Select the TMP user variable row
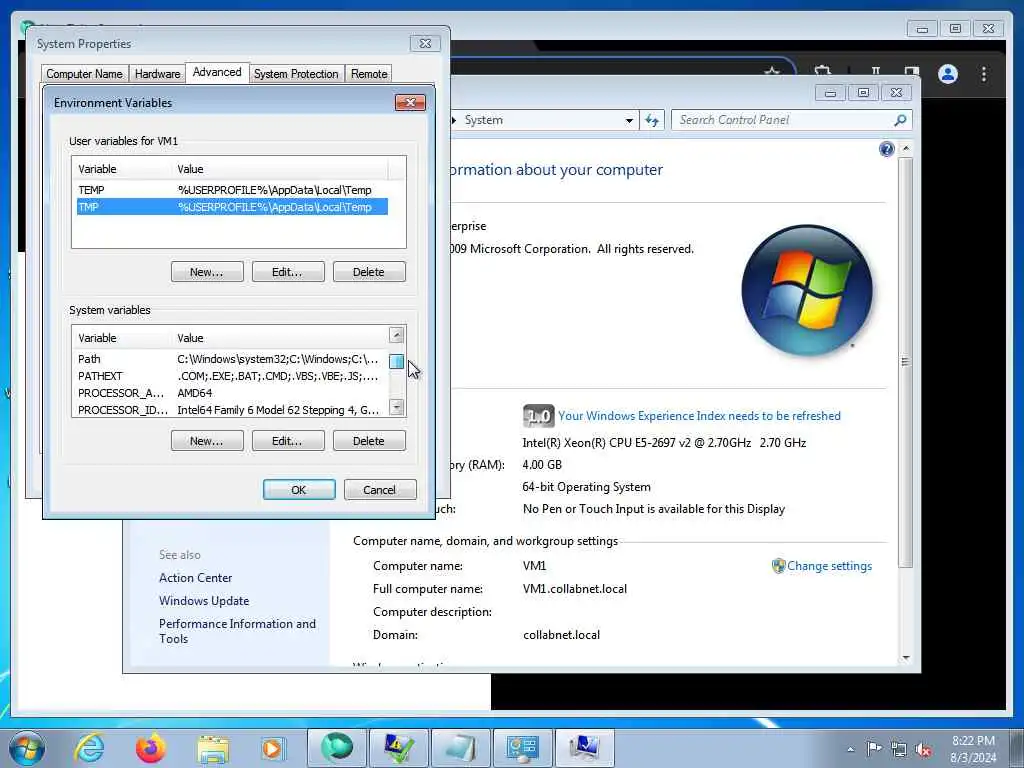 pyautogui.click(x=232, y=207)
